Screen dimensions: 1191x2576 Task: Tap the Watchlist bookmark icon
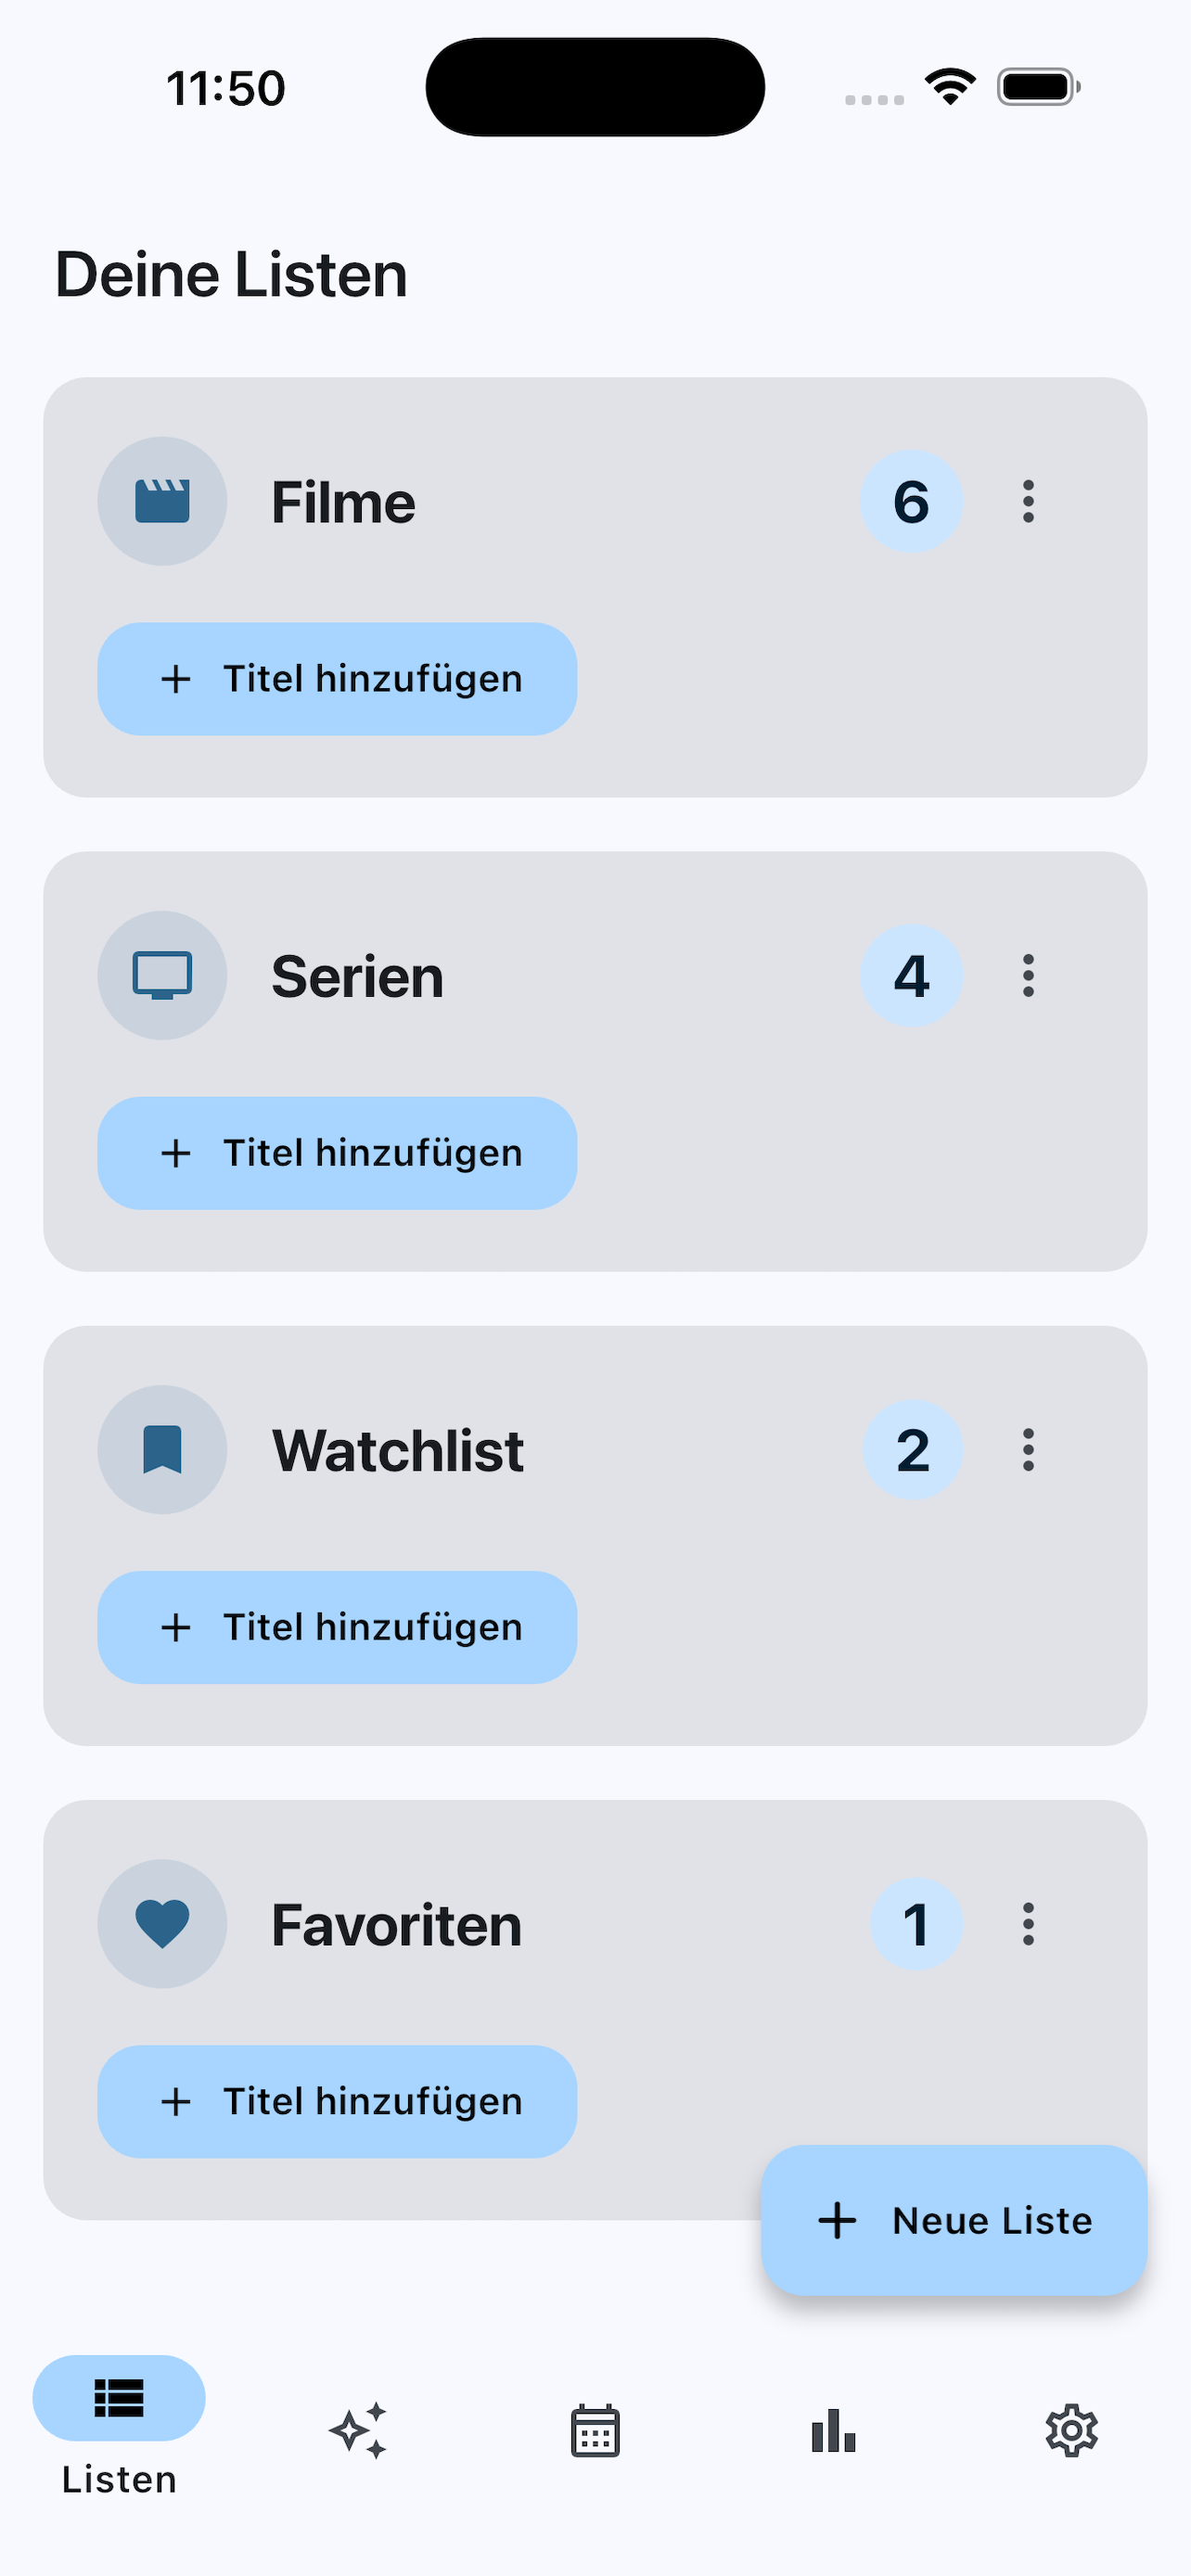click(162, 1449)
